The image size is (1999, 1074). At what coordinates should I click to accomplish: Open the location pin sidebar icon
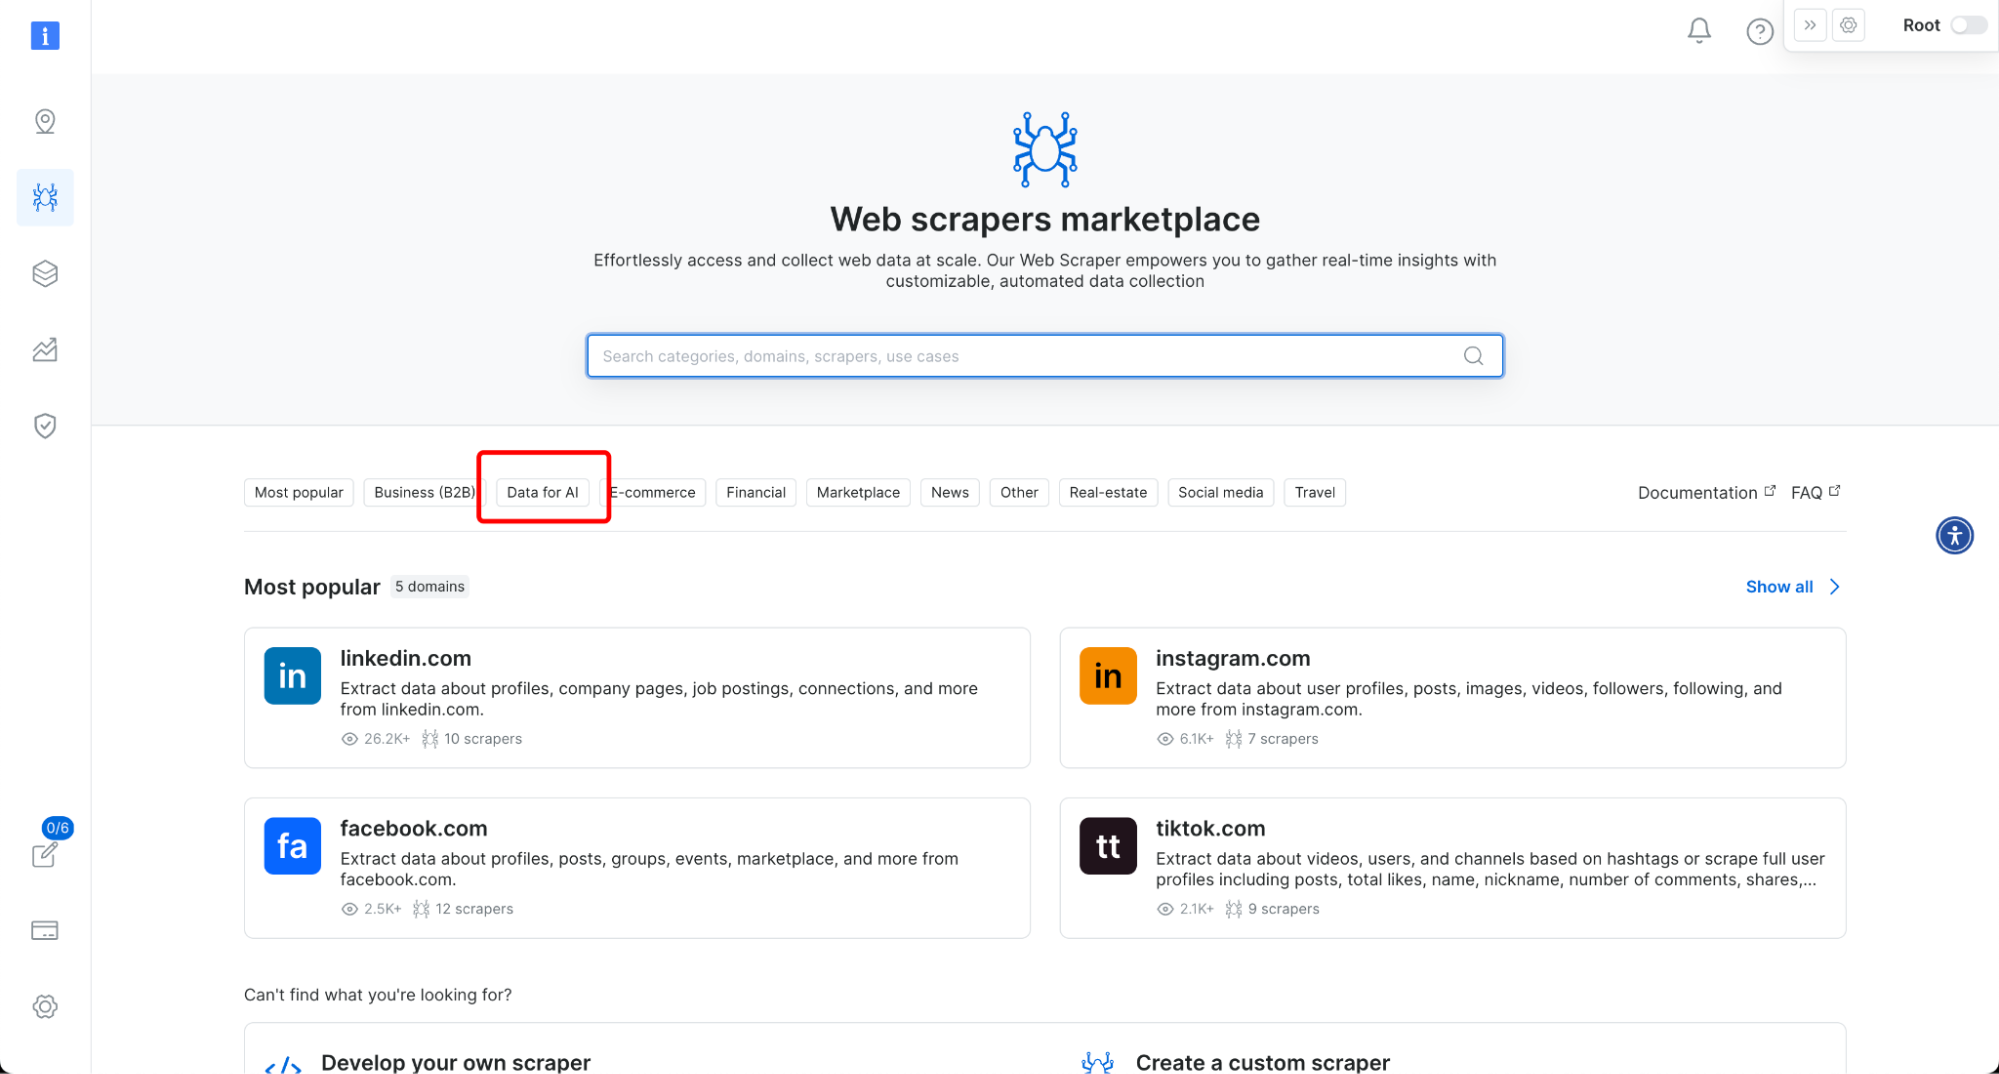tap(45, 121)
